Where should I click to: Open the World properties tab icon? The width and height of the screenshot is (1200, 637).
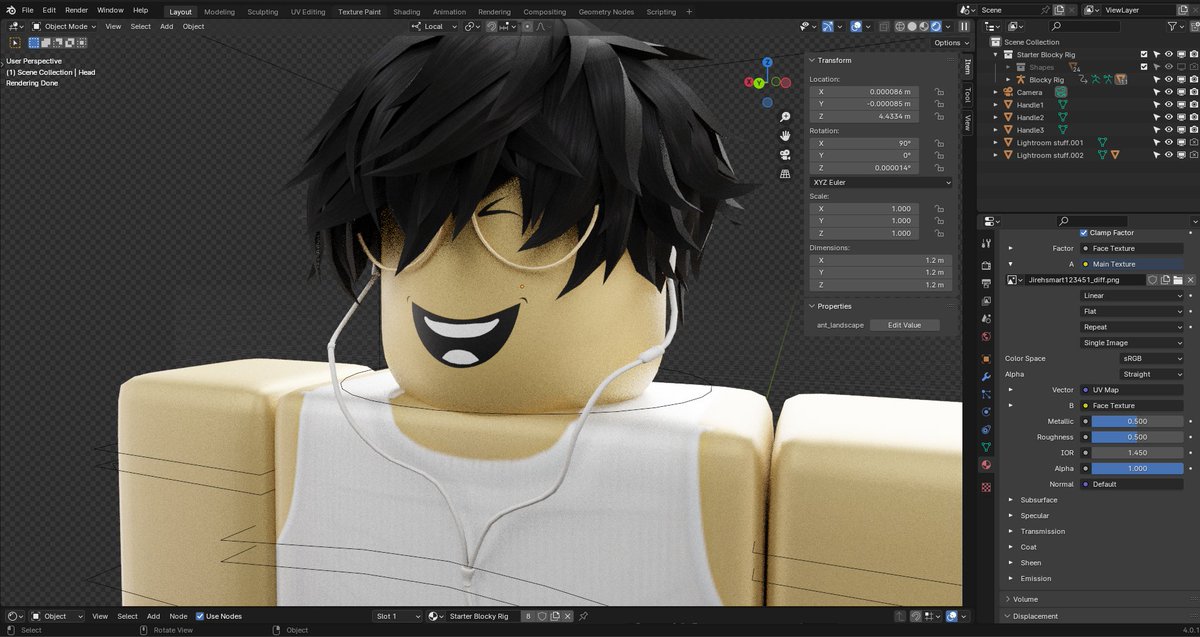click(x=986, y=336)
